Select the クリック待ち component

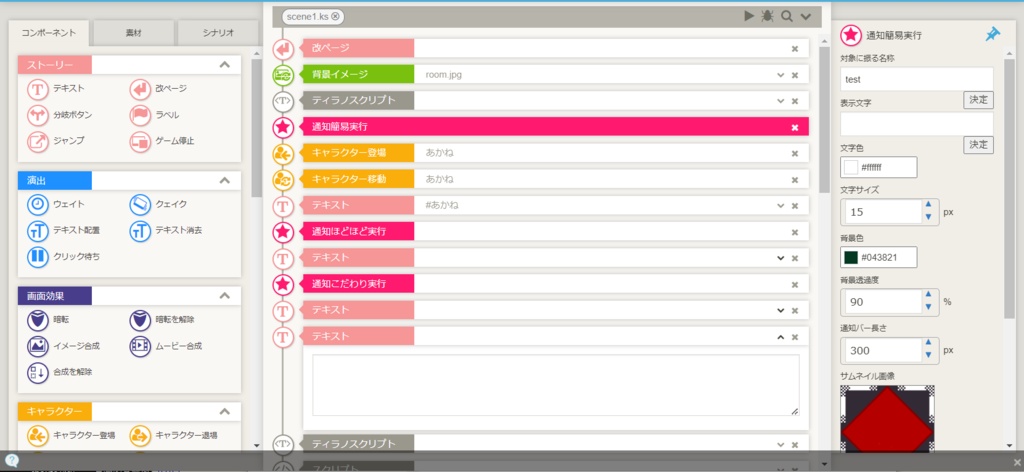(x=63, y=257)
